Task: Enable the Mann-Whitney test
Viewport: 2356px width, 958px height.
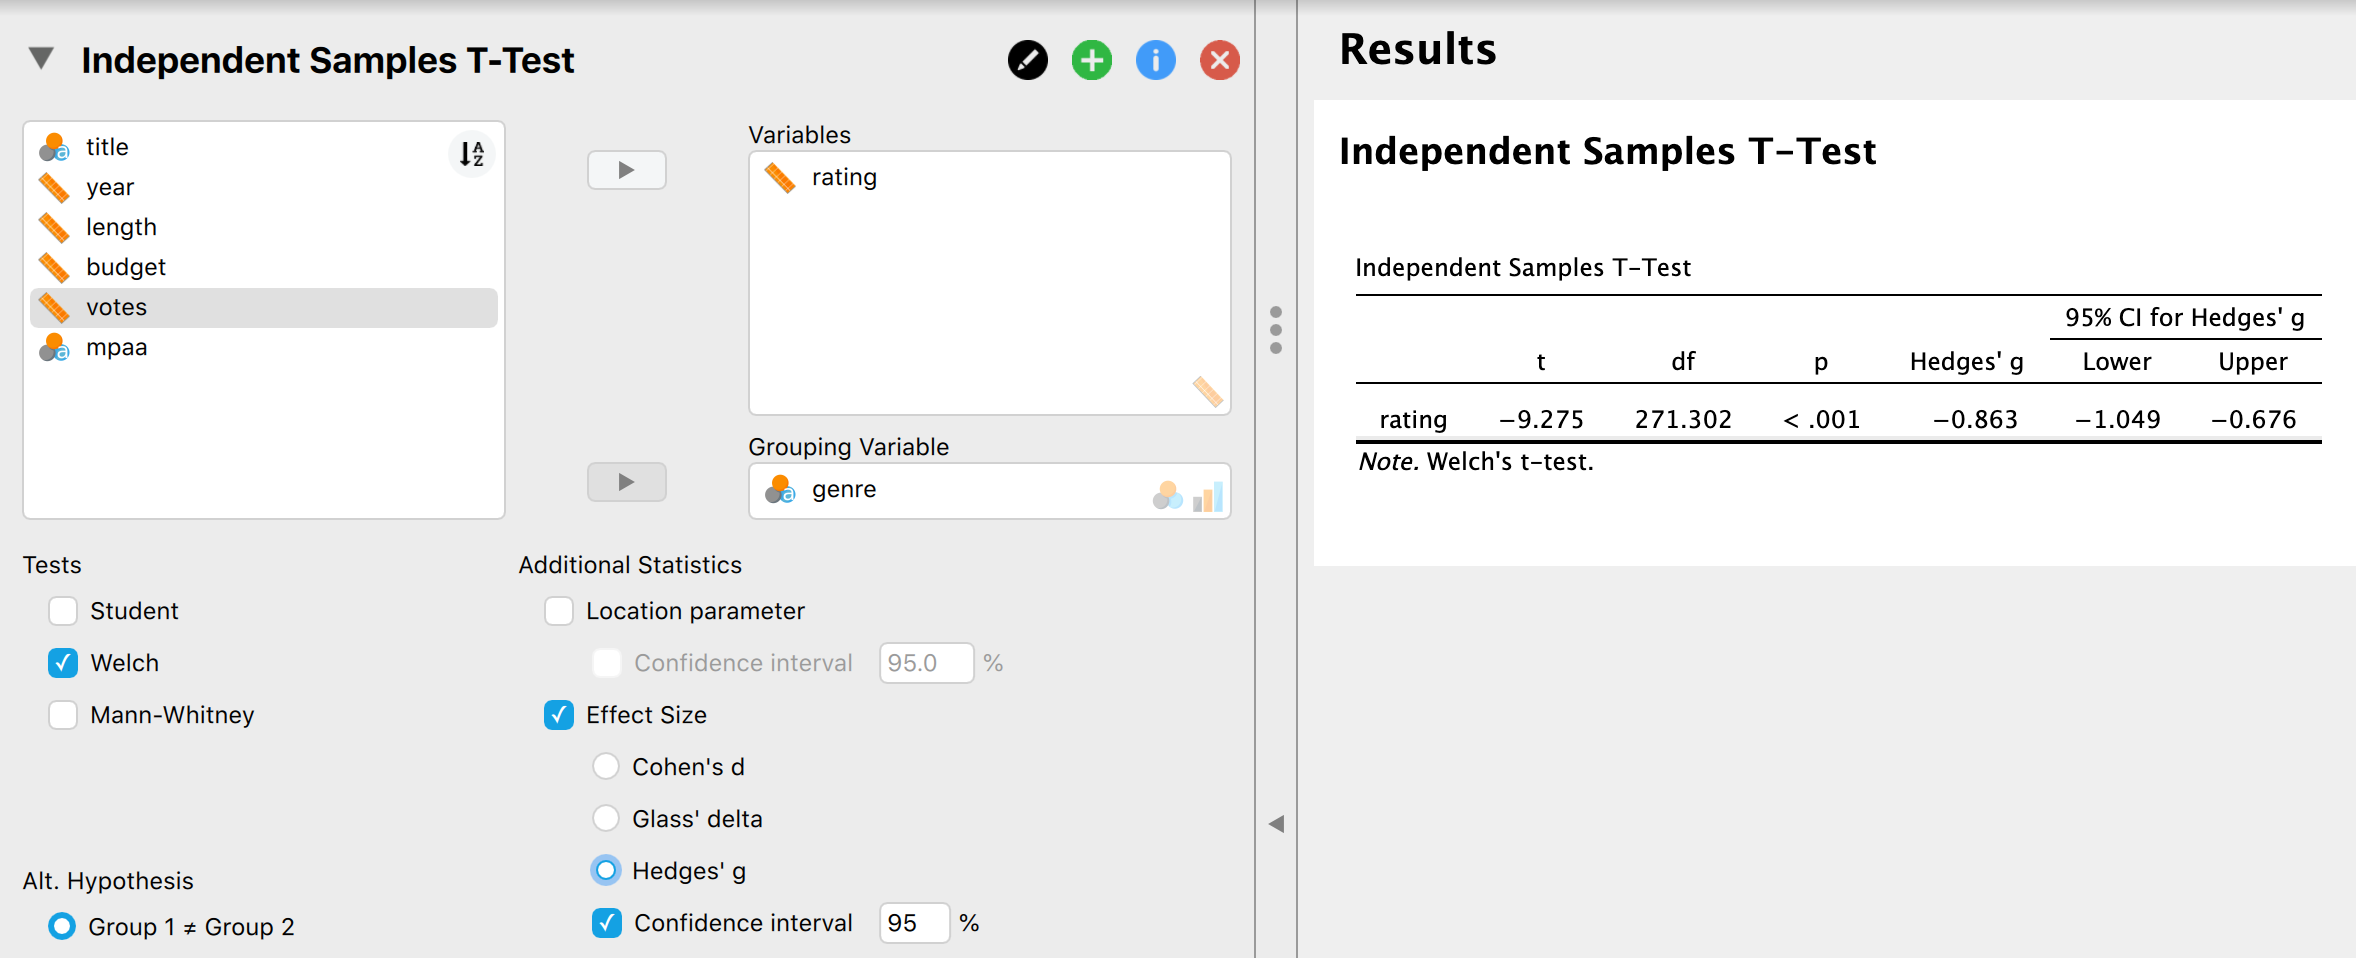Action: click(x=63, y=715)
